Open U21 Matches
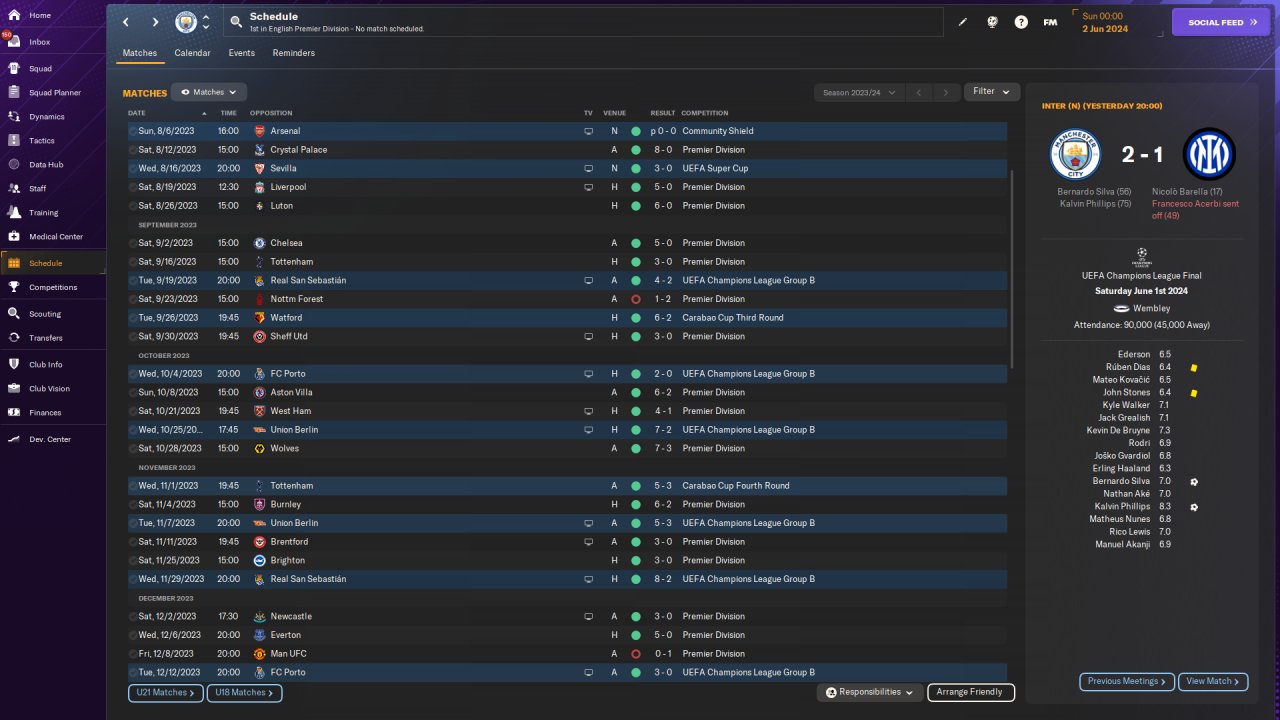Viewport: 1280px width, 720px height. point(166,692)
